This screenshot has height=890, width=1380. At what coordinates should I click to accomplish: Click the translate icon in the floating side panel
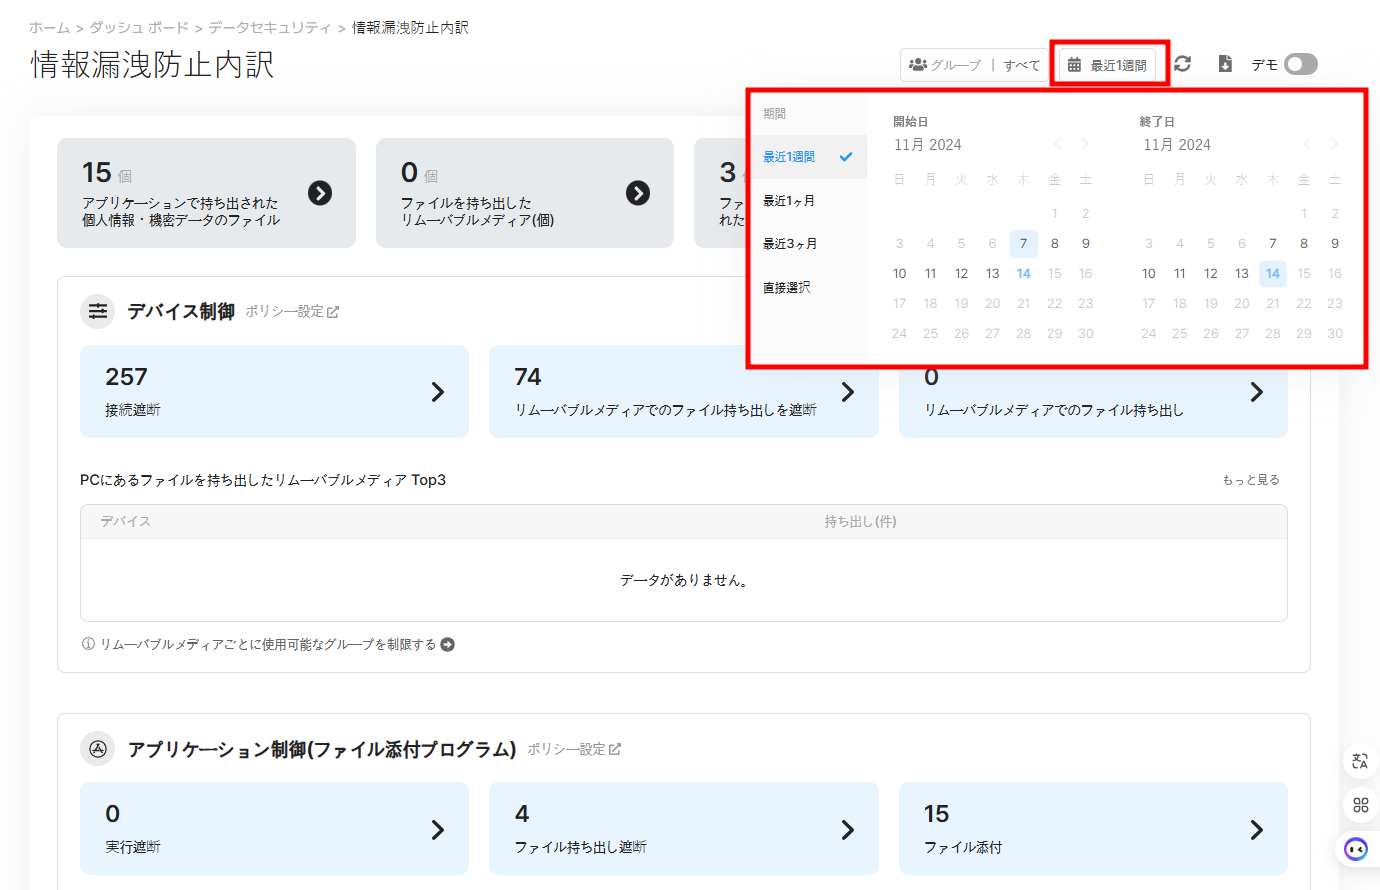pyautogui.click(x=1360, y=761)
